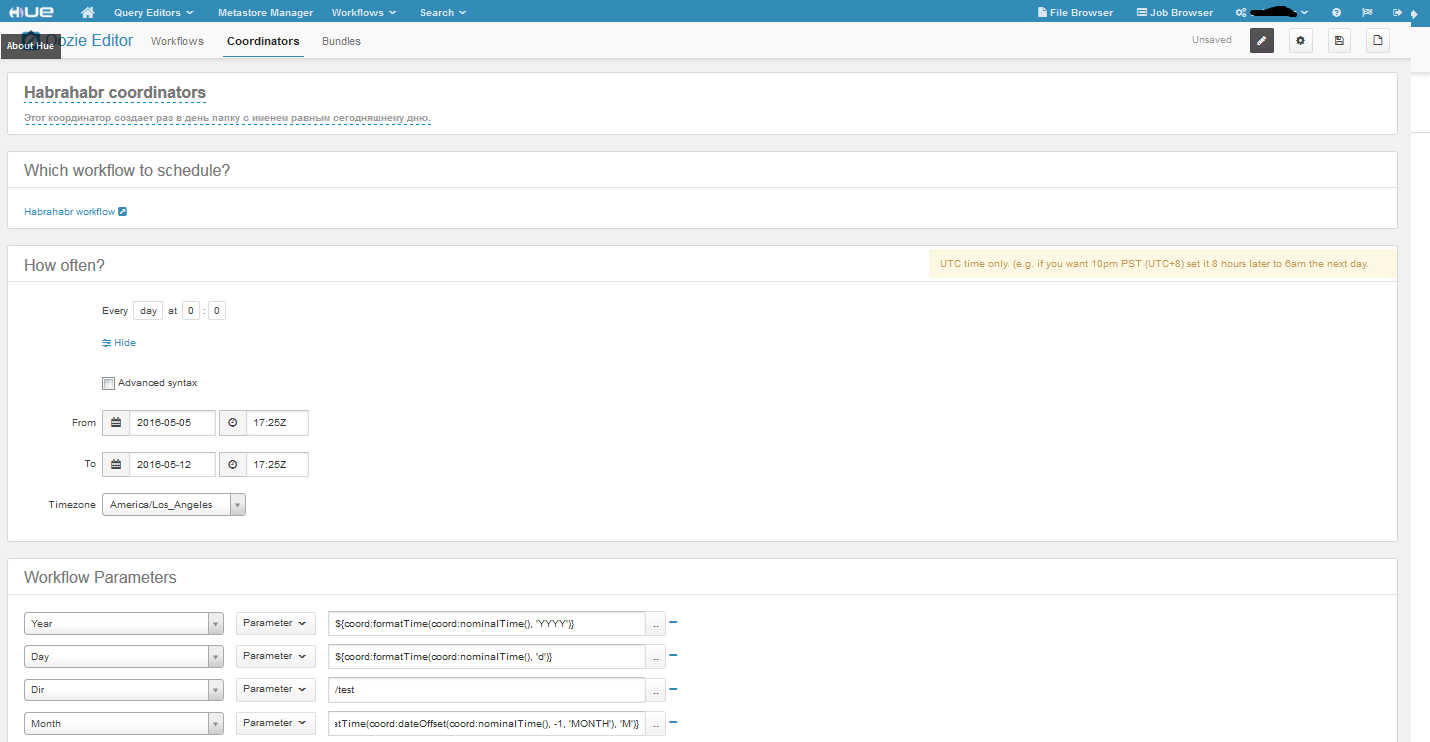The width and height of the screenshot is (1430, 742).
Task: Open File Browser in the top bar
Action: click(x=1075, y=12)
